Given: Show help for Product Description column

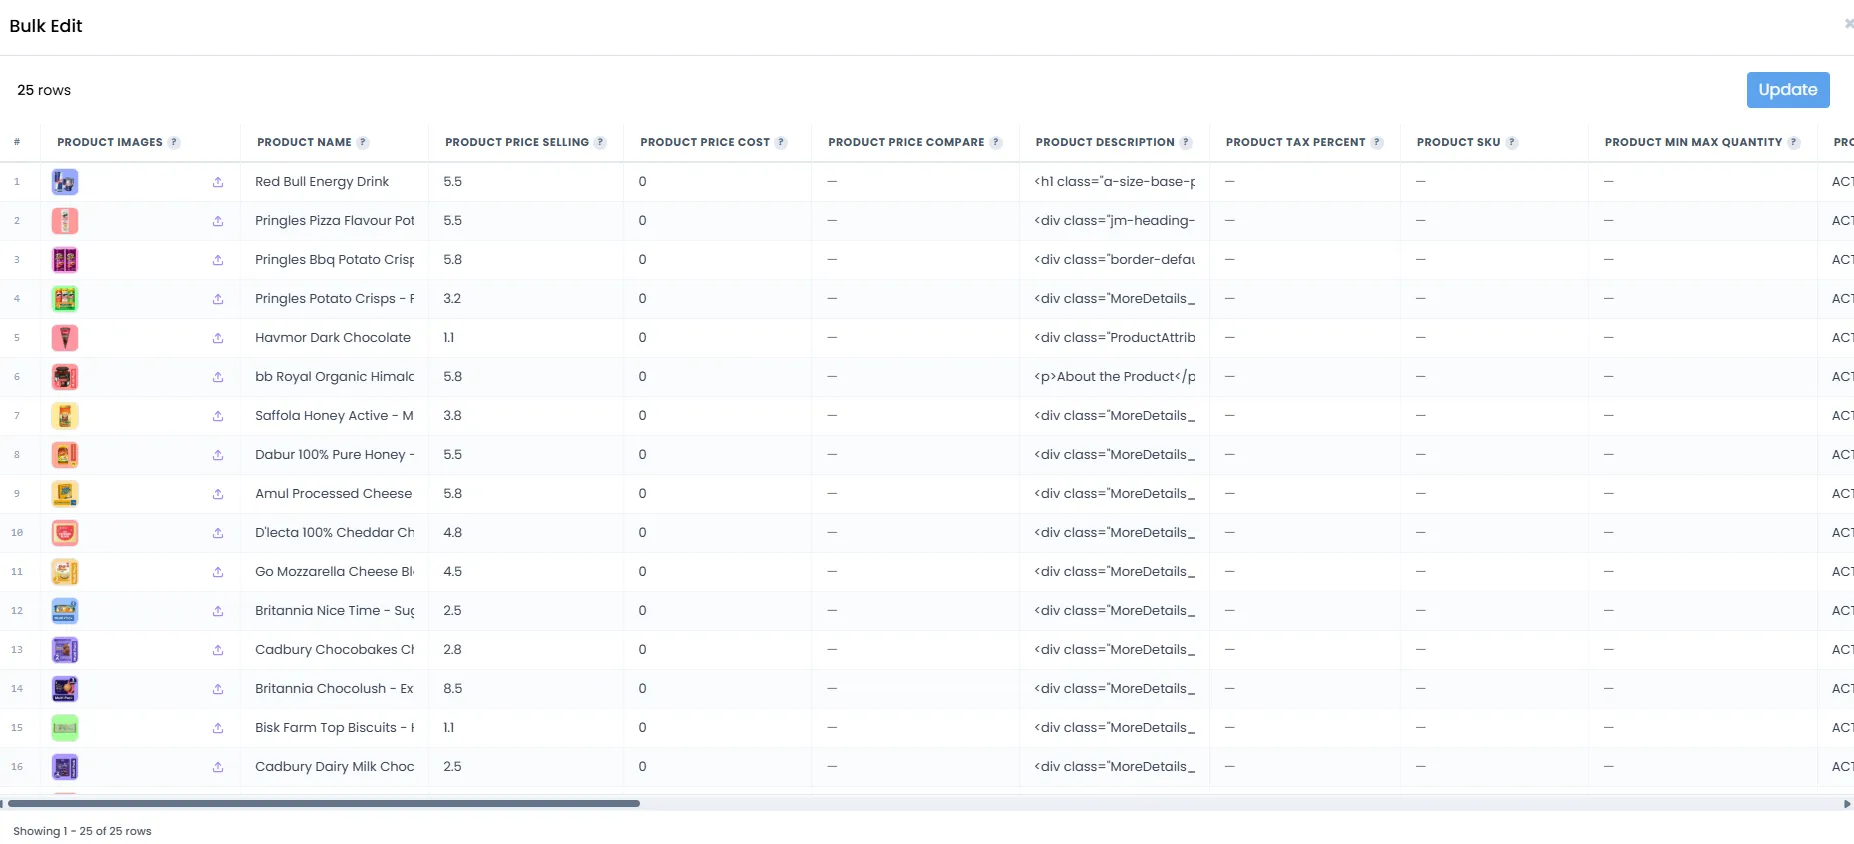Looking at the screenshot, I should (x=1186, y=143).
